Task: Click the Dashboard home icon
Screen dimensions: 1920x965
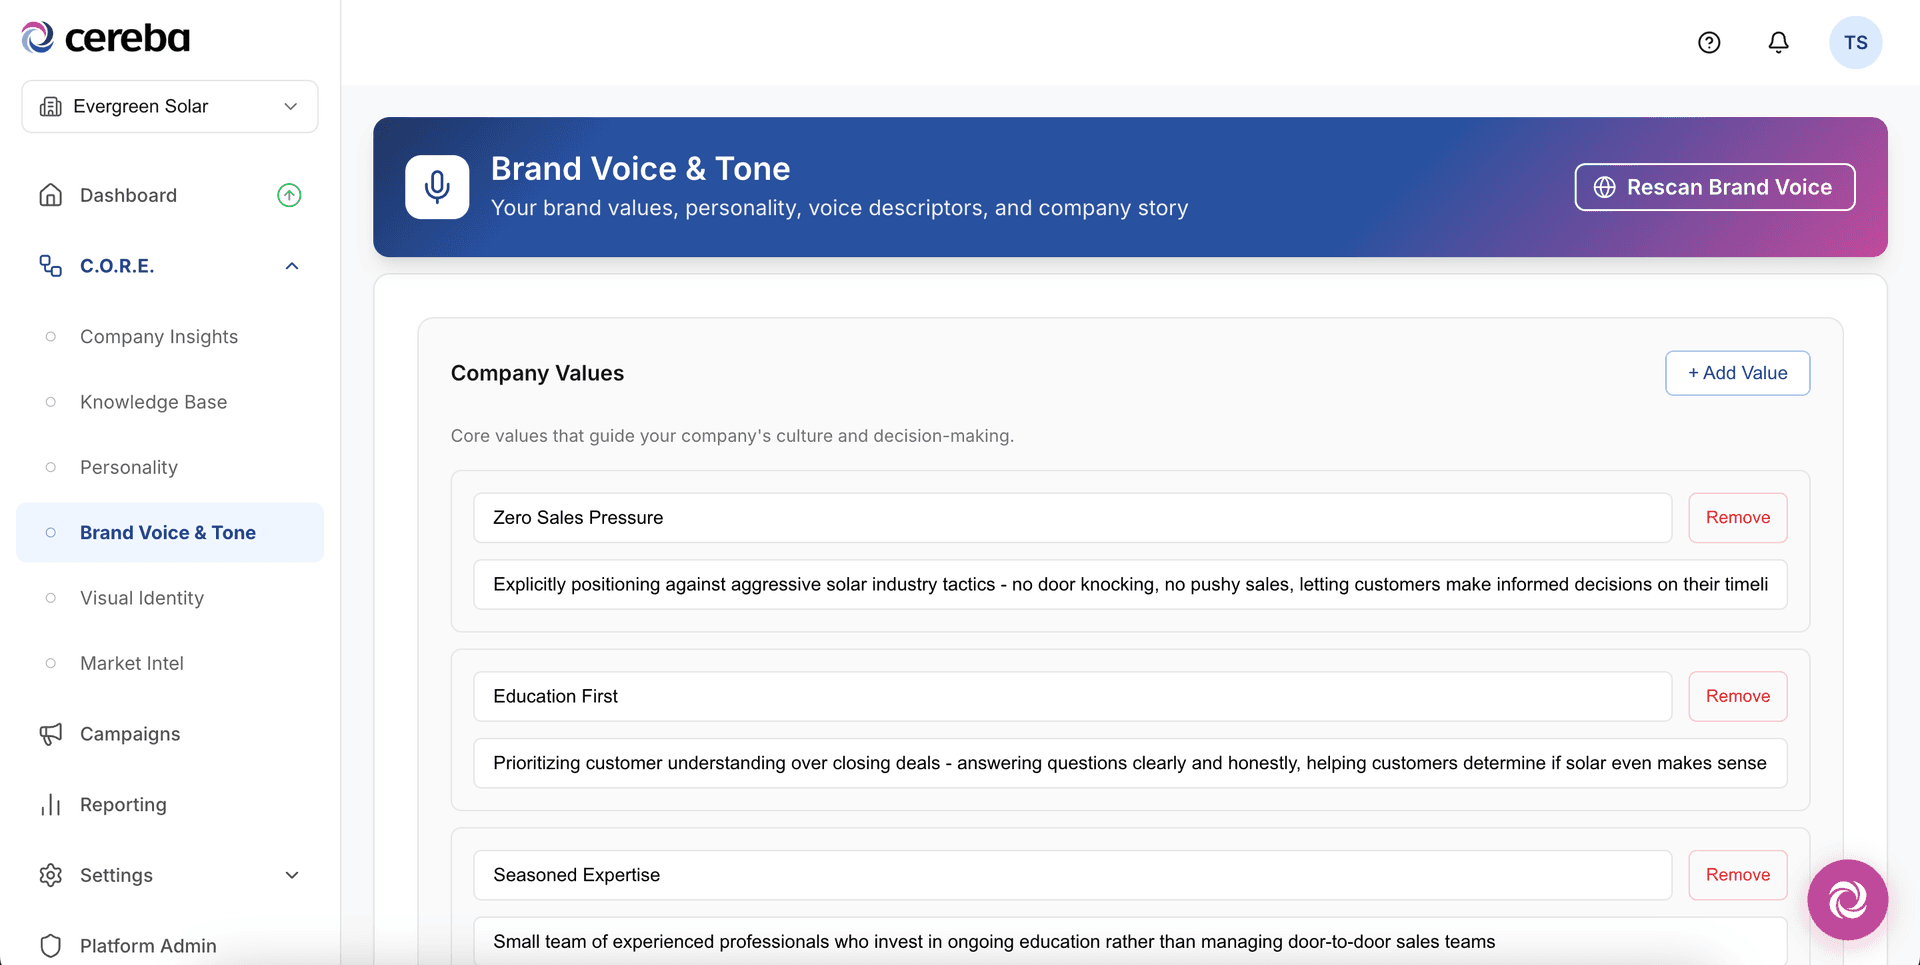Action: [51, 194]
